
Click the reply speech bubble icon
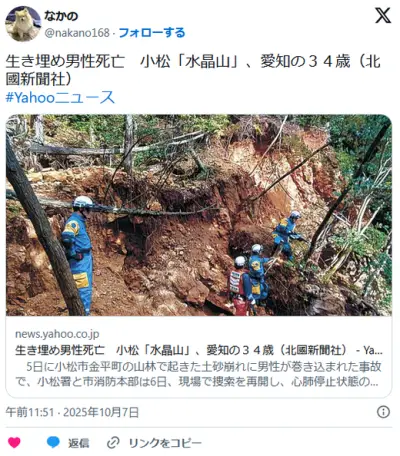[53, 442]
